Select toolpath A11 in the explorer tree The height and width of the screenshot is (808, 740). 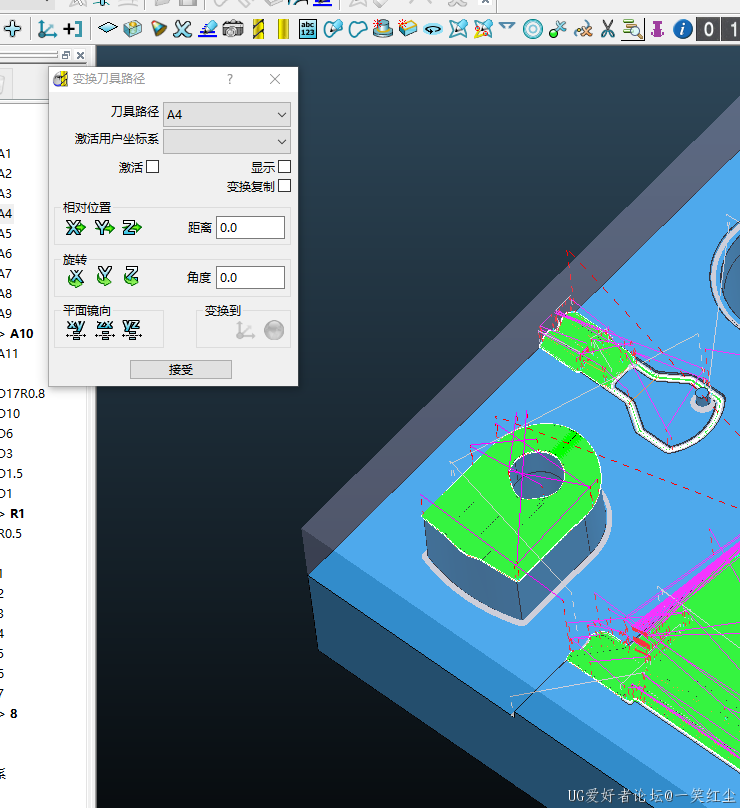pyautogui.click(x=9, y=354)
